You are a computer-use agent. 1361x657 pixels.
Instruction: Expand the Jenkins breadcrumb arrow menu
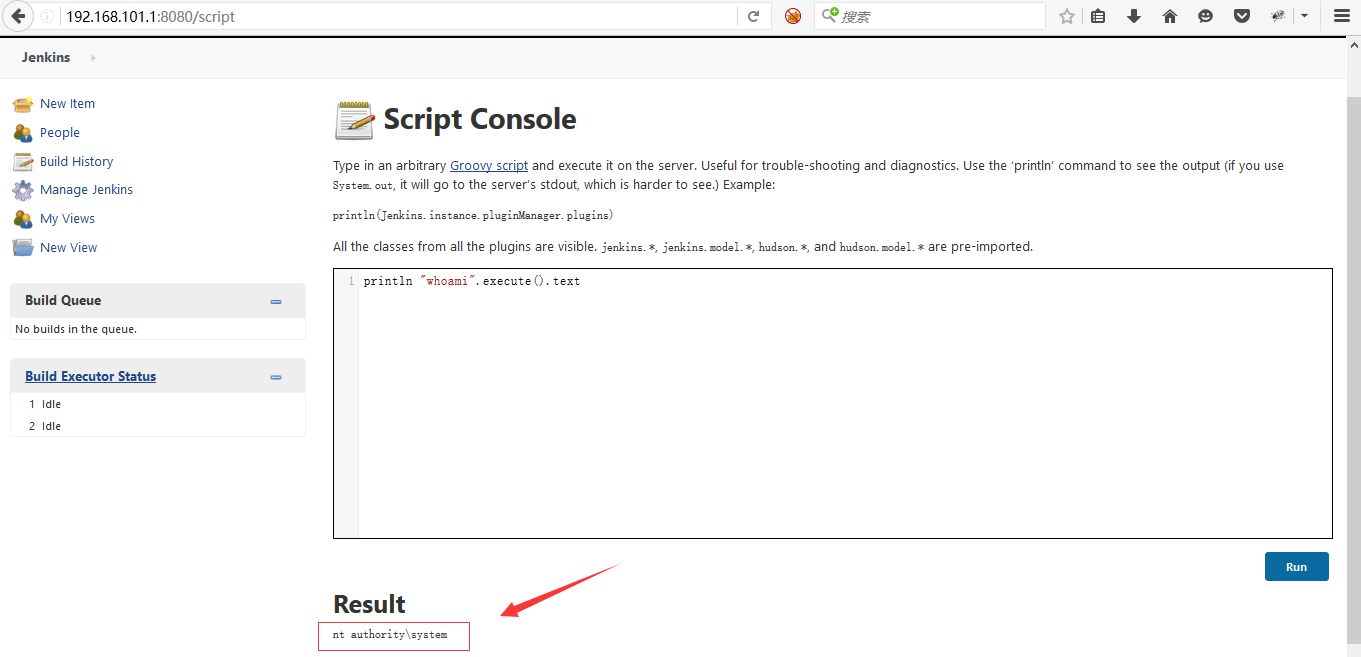pos(93,58)
